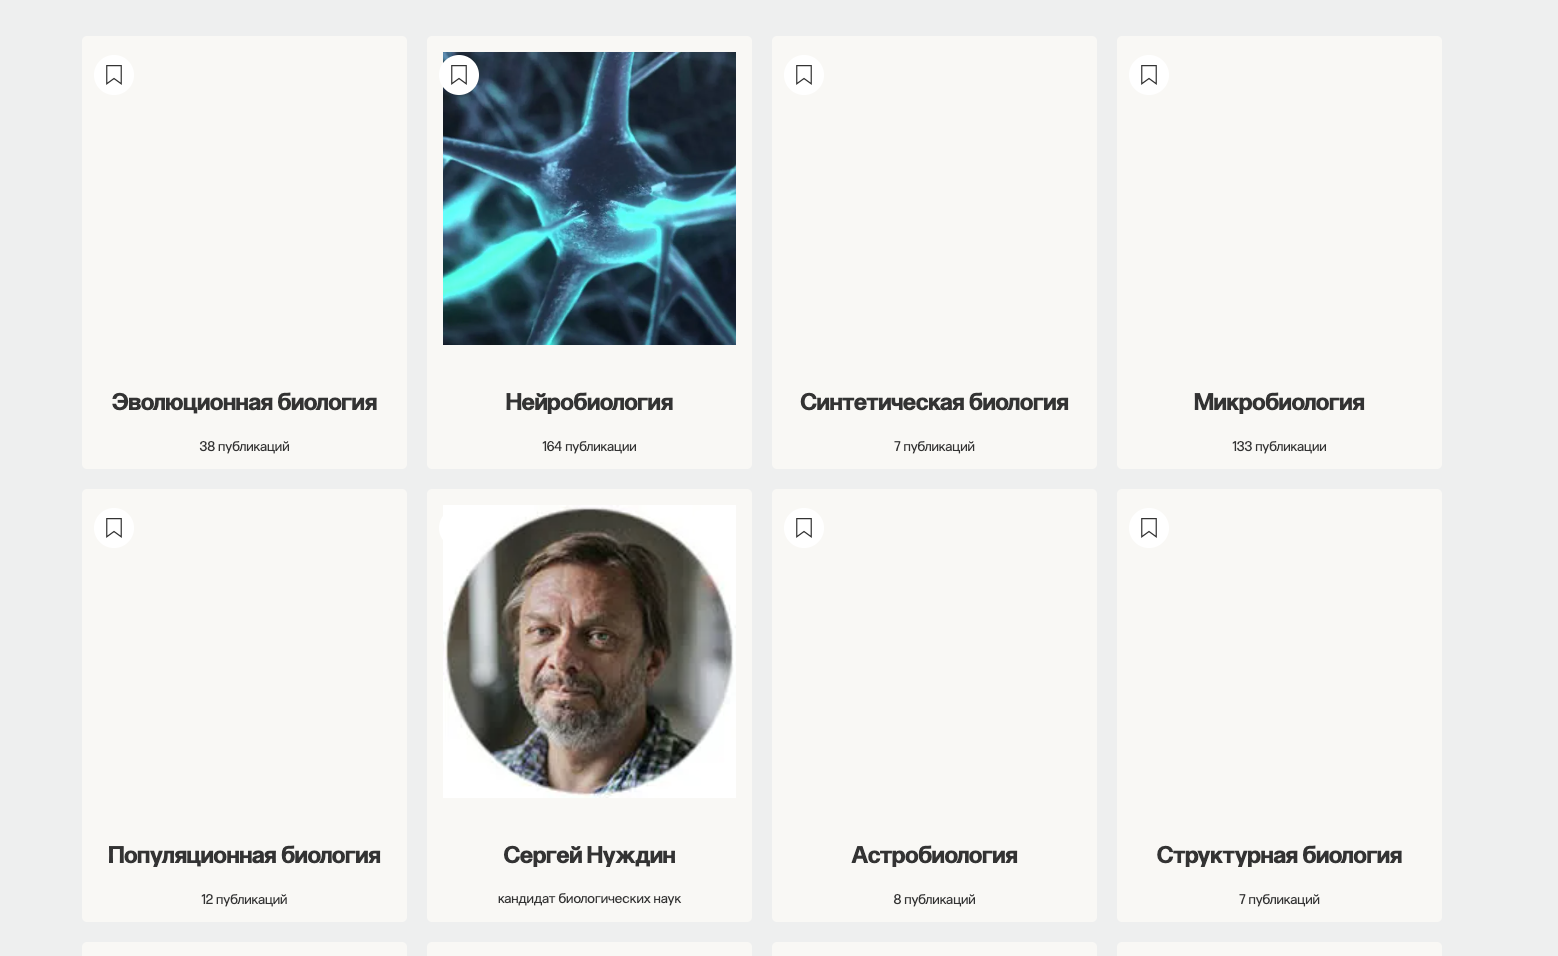Open the Микробиология topic title
This screenshot has height=956, width=1558.
point(1279,402)
